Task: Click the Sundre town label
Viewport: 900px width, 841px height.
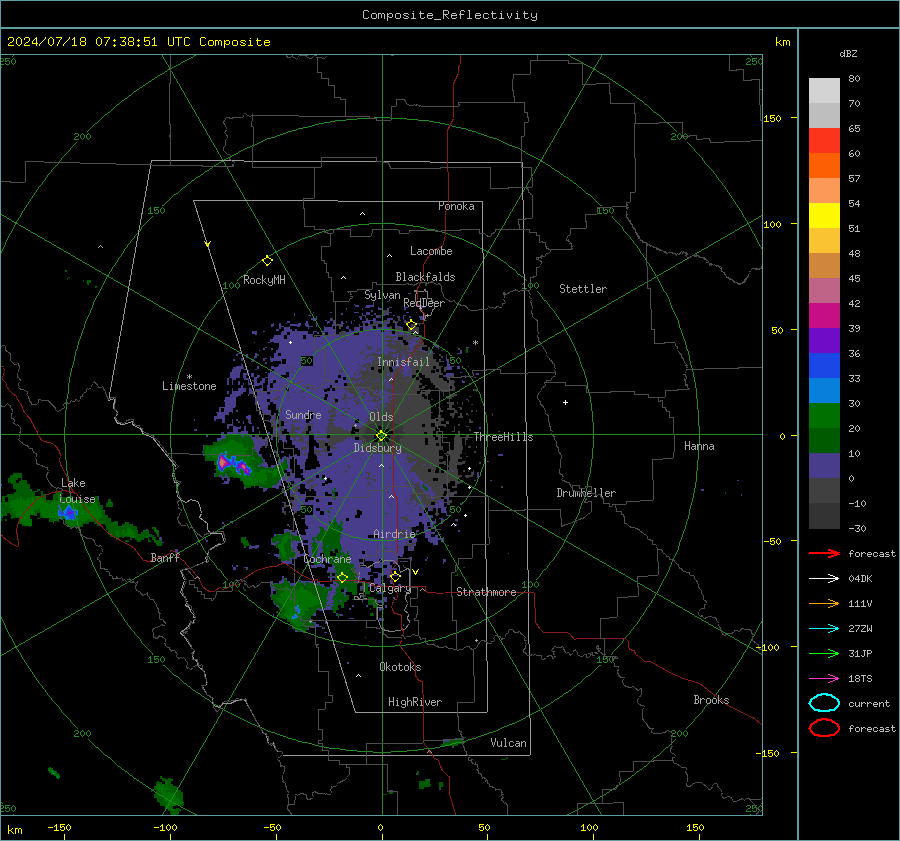Action: [303, 414]
